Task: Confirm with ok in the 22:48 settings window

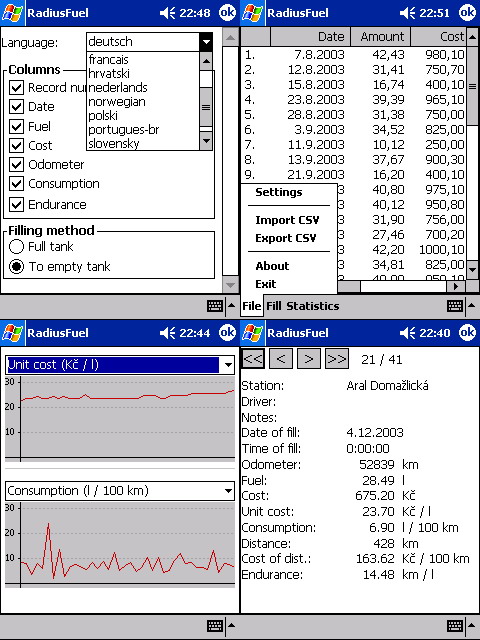Action: (227, 13)
